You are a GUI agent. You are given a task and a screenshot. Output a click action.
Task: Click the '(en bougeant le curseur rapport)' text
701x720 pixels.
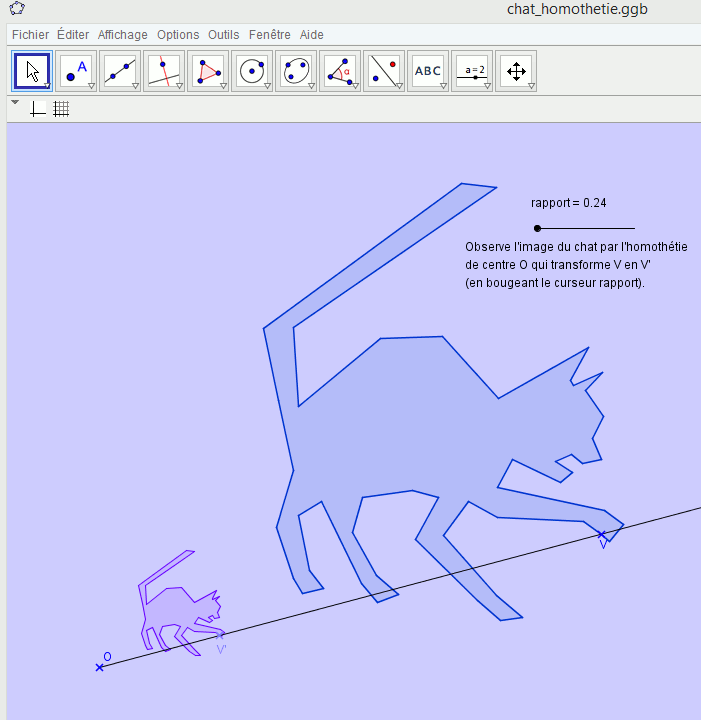click(x=555, y=283)
